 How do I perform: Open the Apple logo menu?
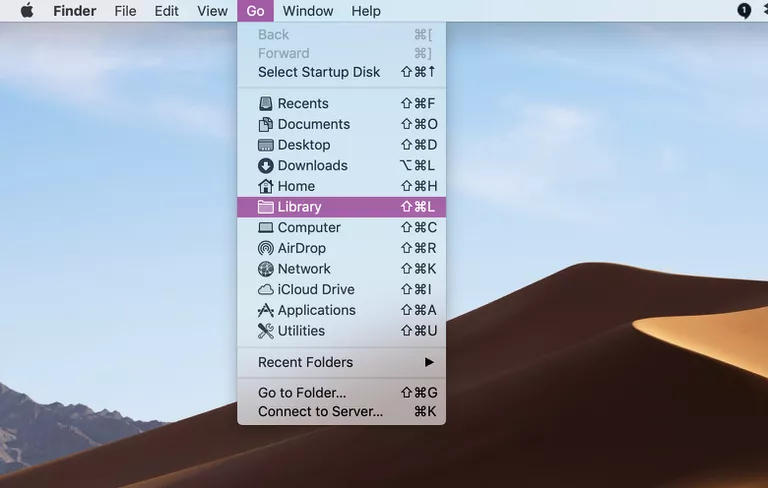coord(27,10)
